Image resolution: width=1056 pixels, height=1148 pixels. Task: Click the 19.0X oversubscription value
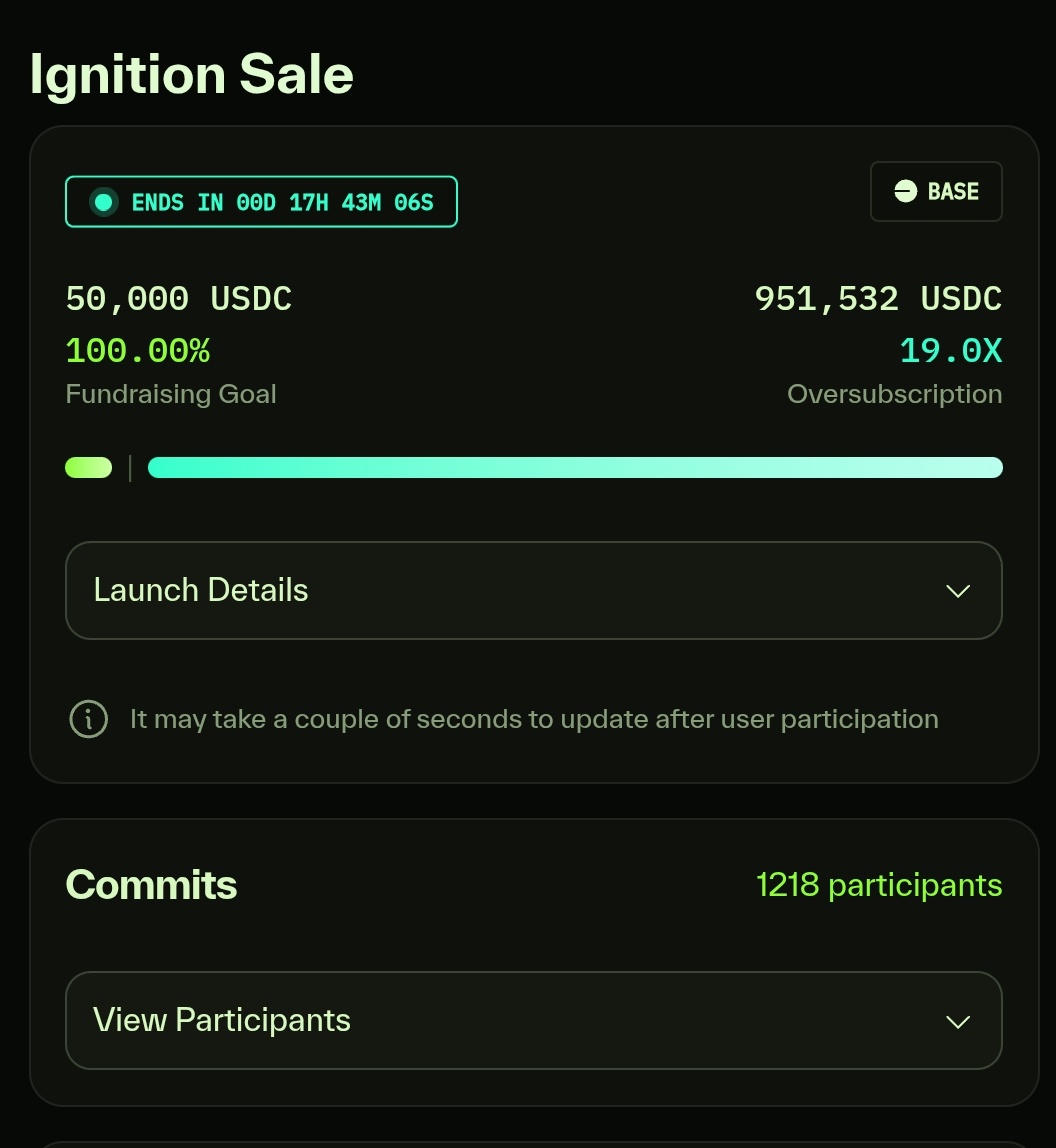951,351
